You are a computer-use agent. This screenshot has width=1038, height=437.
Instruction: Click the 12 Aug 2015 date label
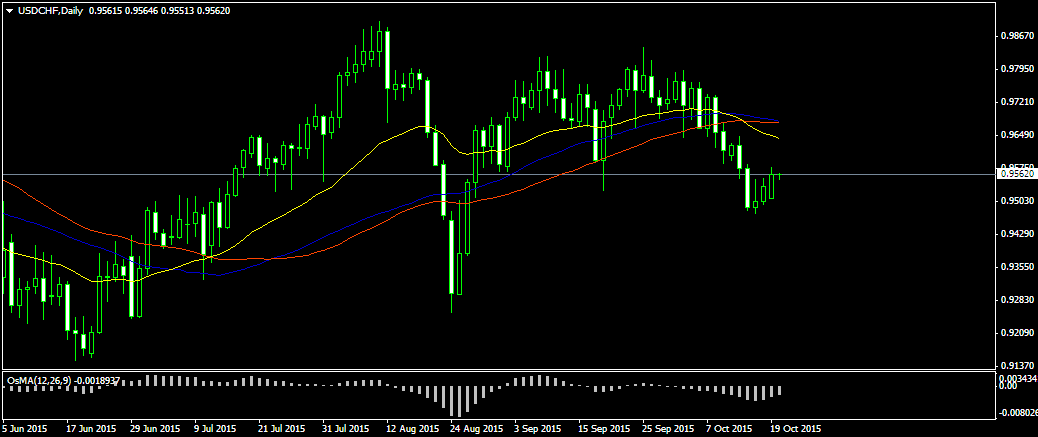(x=411, y=429)
